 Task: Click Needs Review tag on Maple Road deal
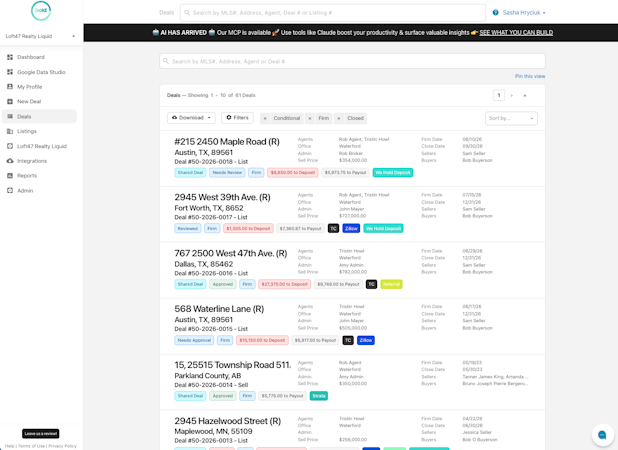[227, 173]
